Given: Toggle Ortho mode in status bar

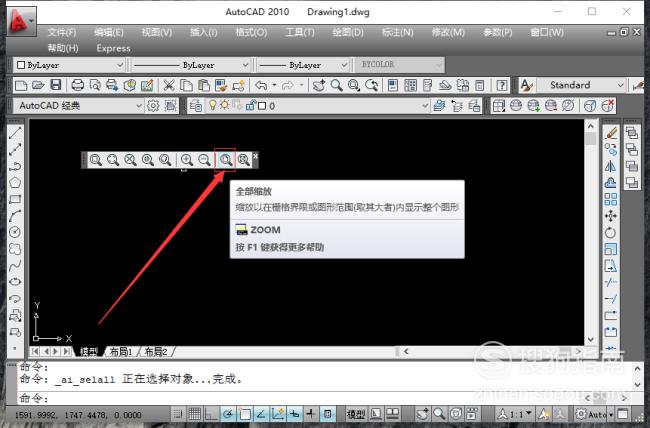Looking at the screenshot, I should click(211, 414).
